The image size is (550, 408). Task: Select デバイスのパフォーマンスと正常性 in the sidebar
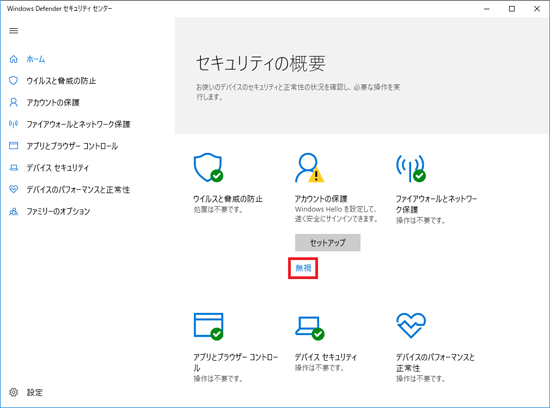click(78, 190)
